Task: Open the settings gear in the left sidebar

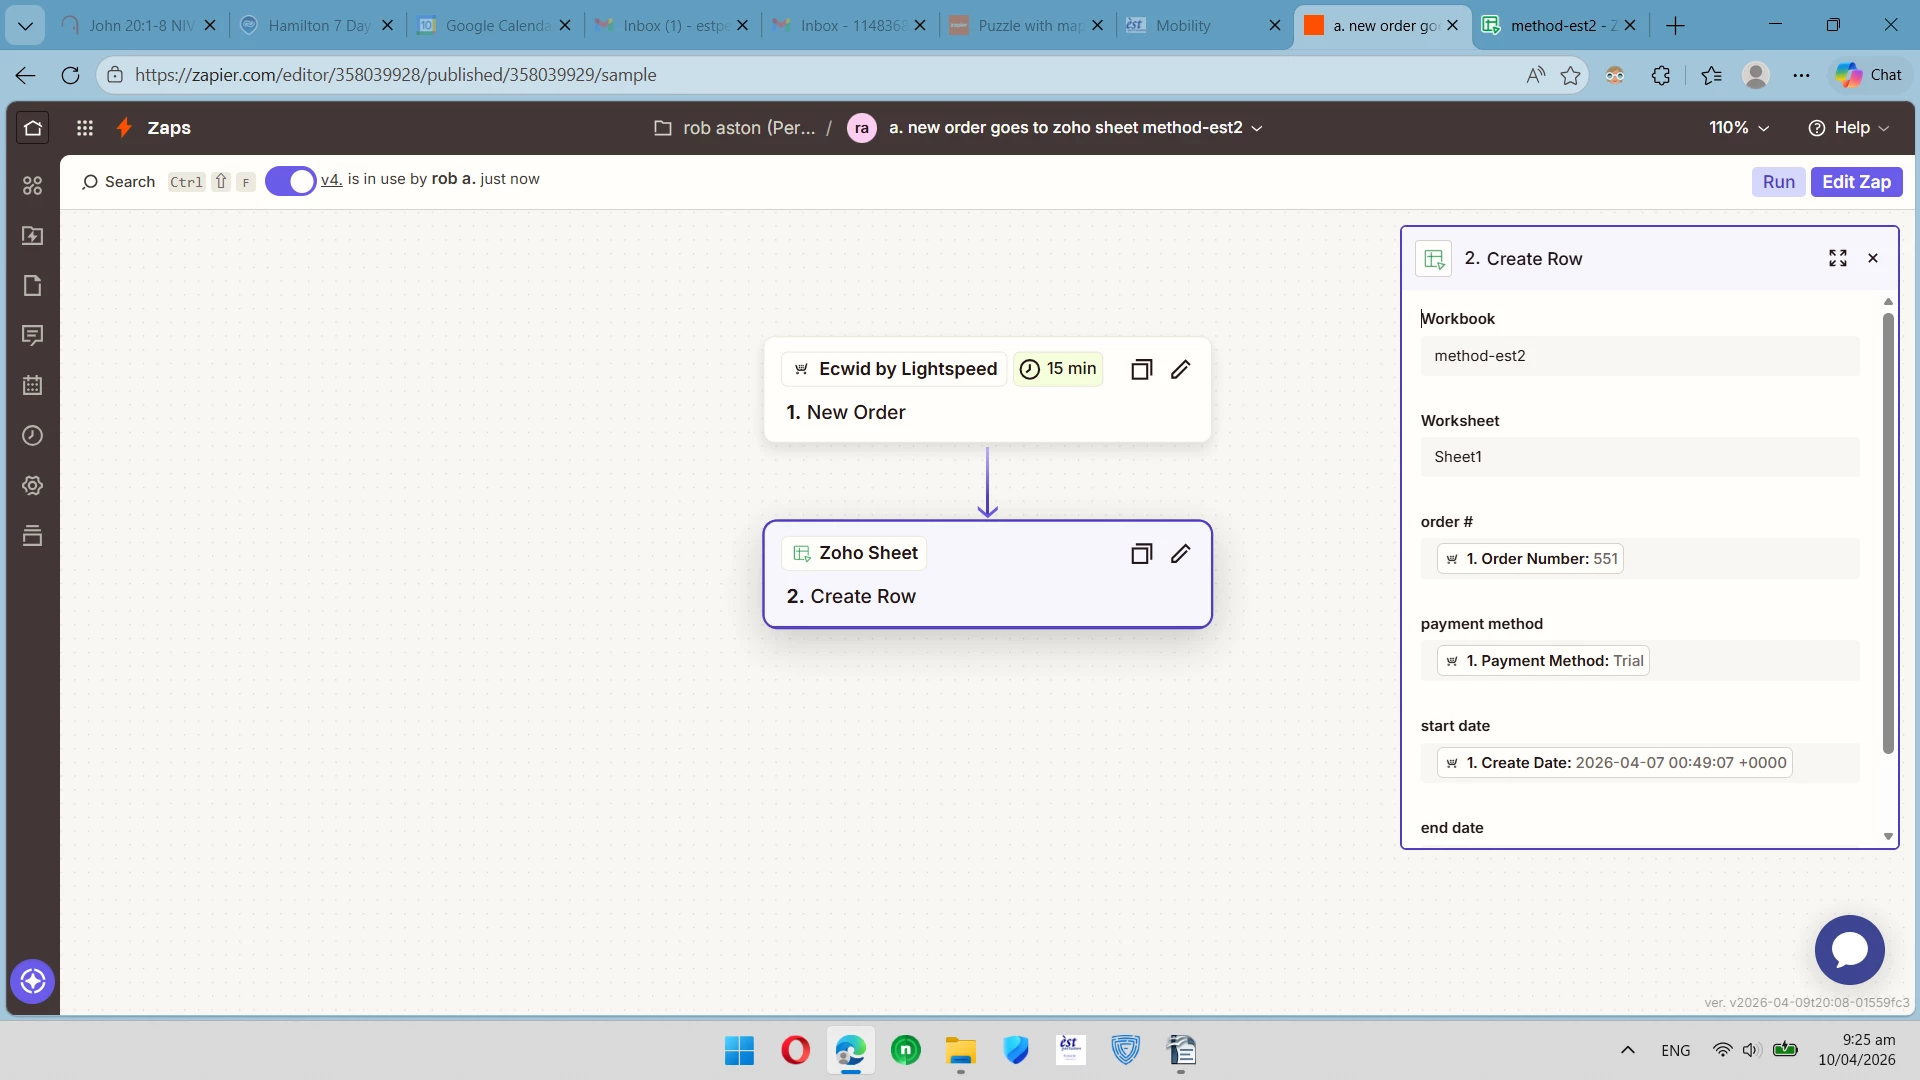Action: click(33, 486)
